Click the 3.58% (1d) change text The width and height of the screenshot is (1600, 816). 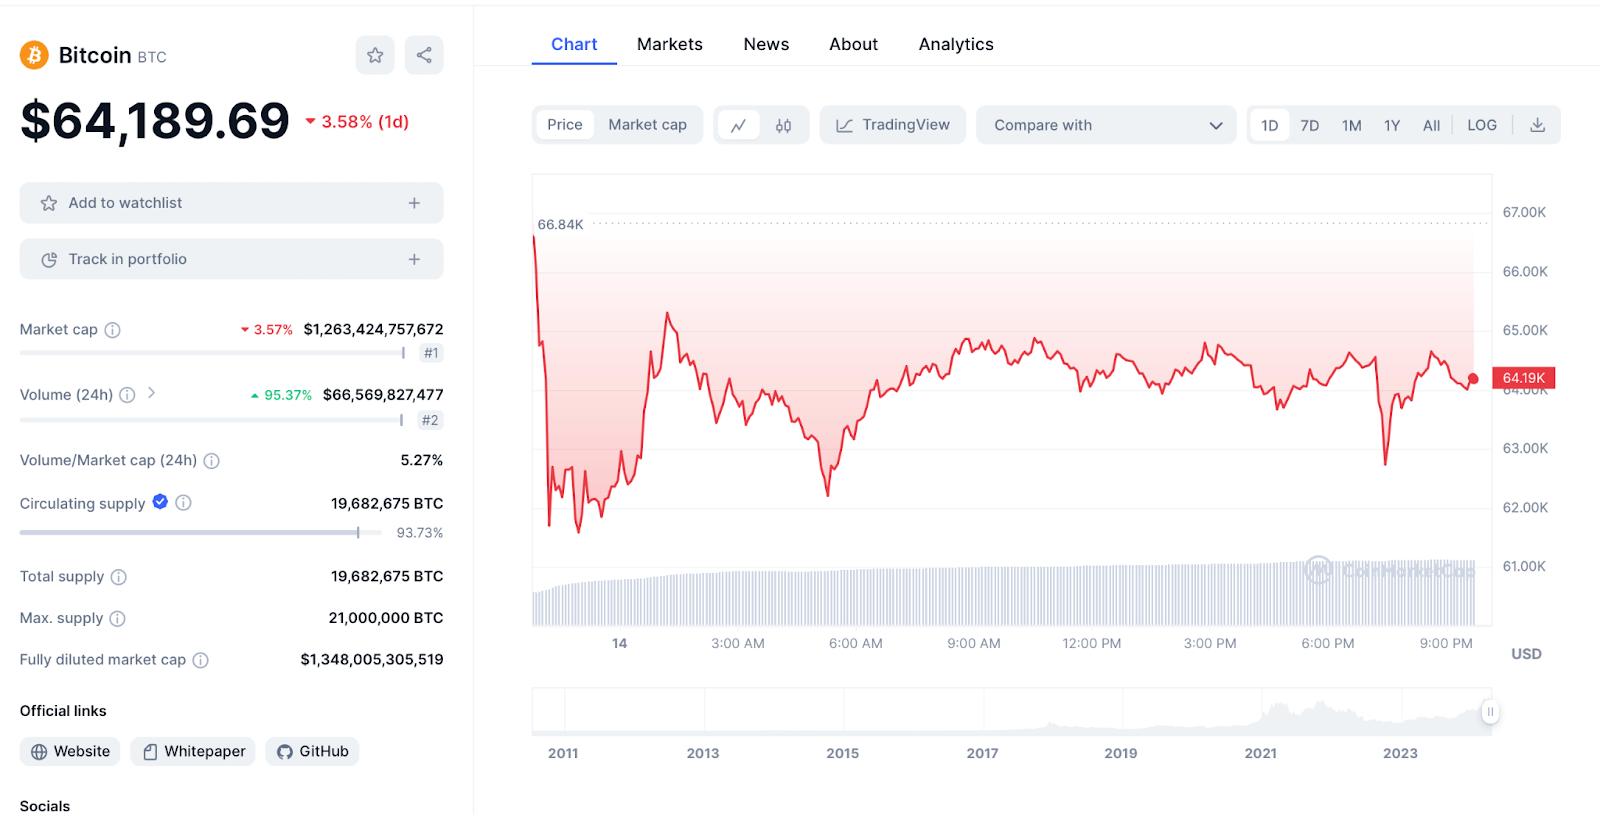365,122
